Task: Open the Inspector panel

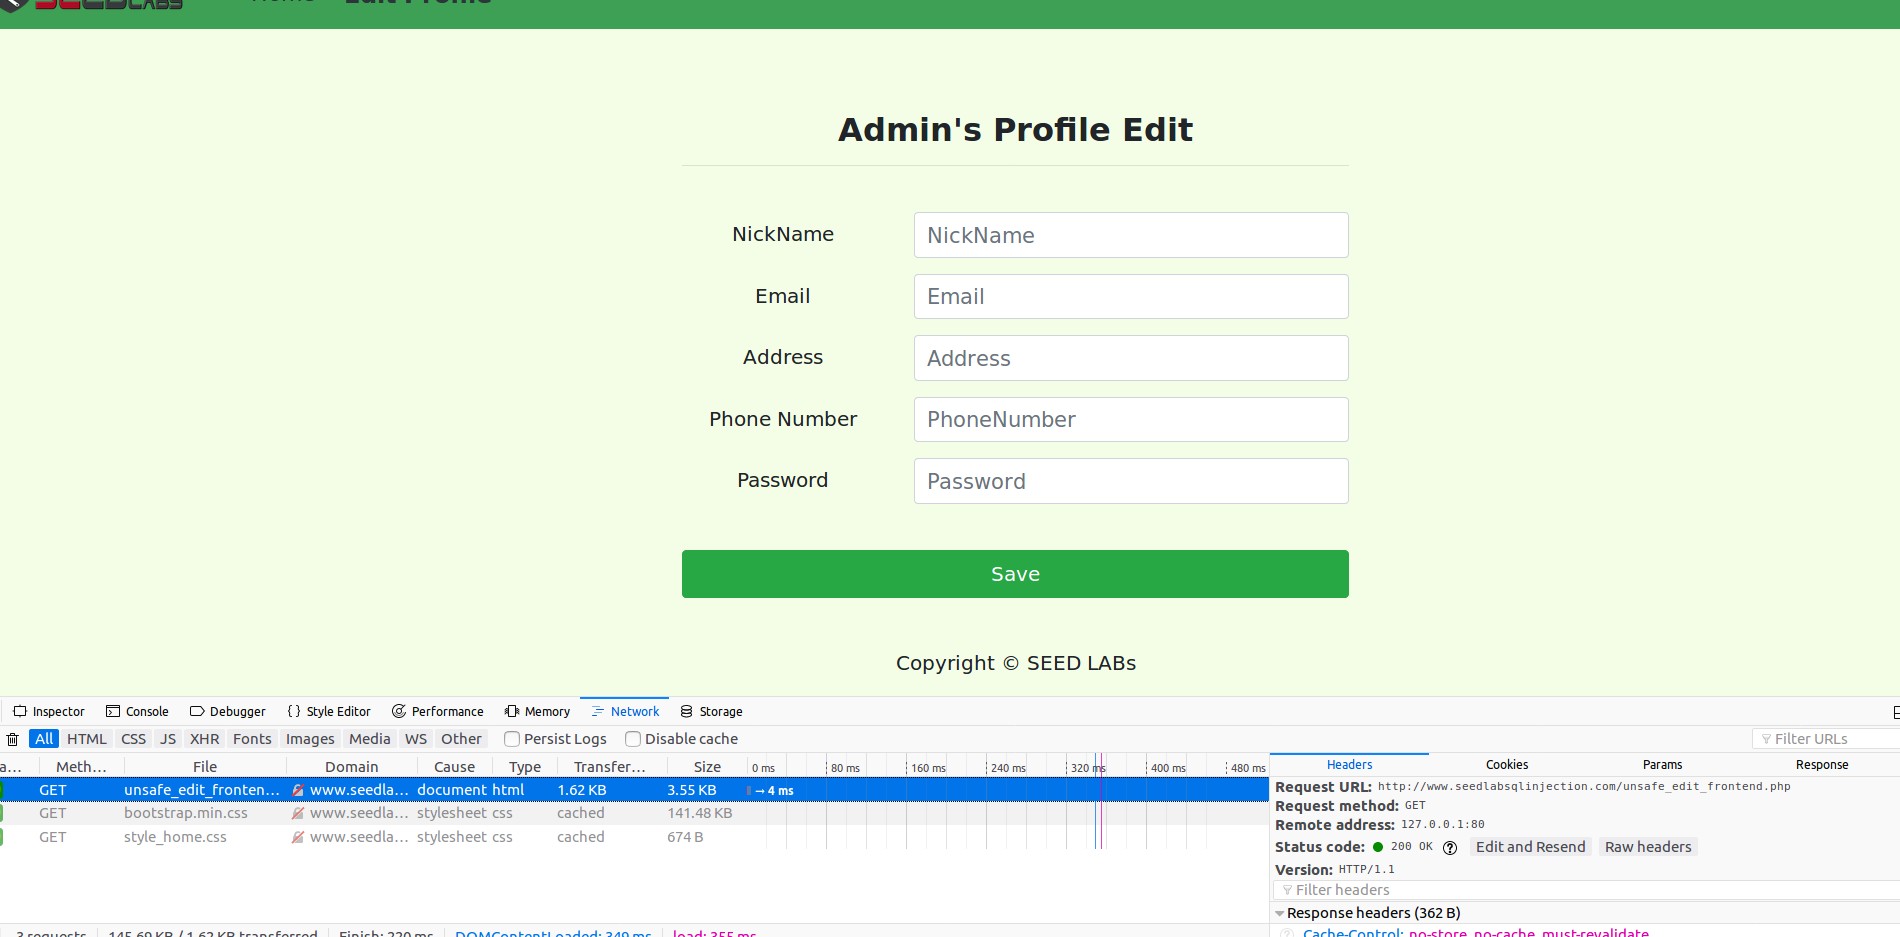Action: pos(49,711)
